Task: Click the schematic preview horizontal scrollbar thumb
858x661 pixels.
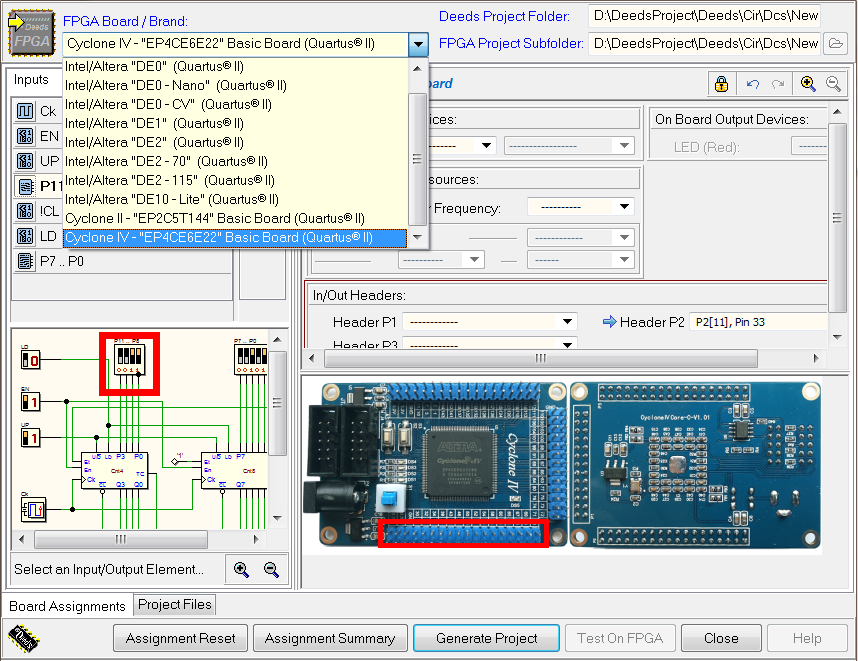Action: click(x=121, y=539)
